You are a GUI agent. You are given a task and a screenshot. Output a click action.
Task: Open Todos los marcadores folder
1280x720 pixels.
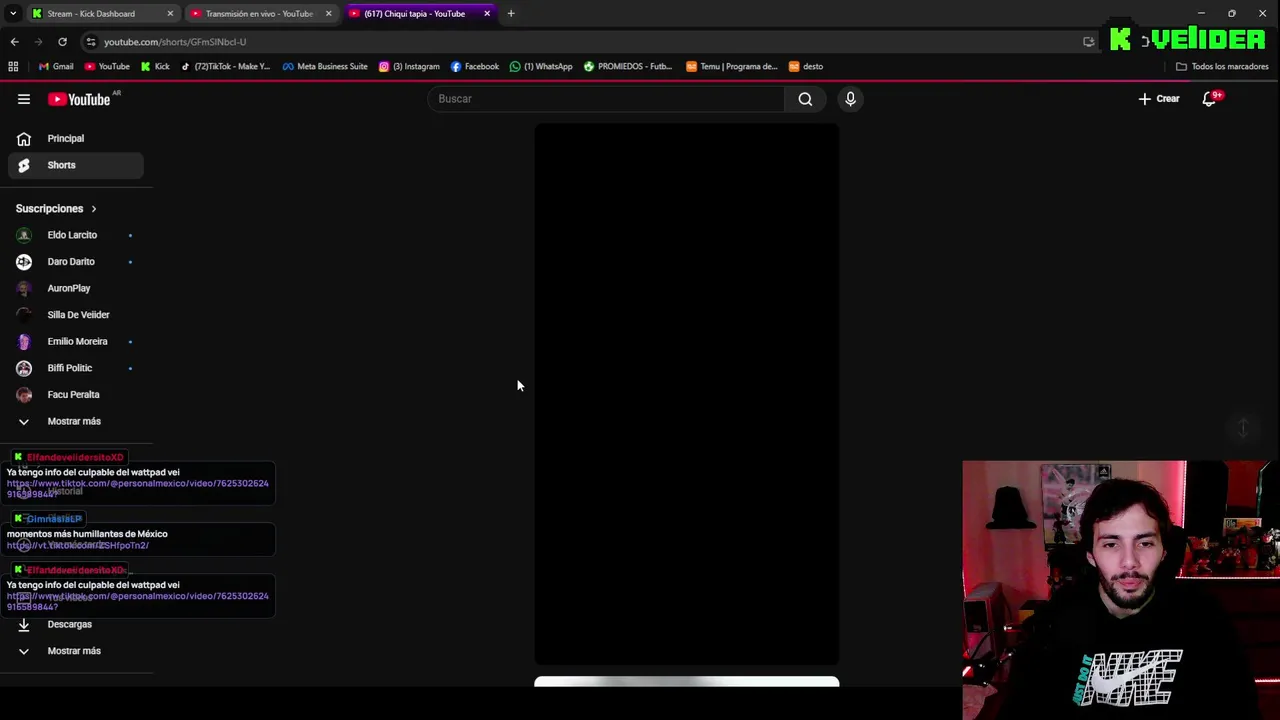pos(1222,67)
